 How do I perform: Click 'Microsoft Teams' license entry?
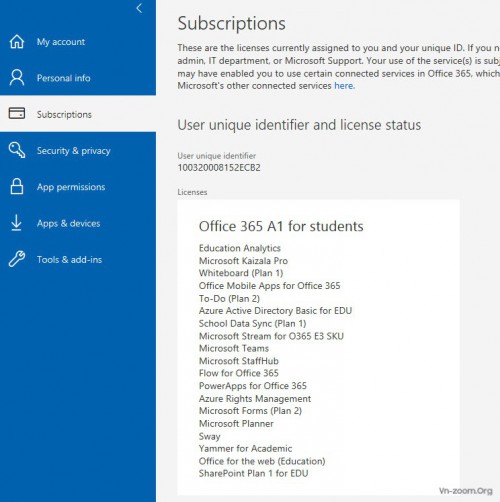coord(234,348)
